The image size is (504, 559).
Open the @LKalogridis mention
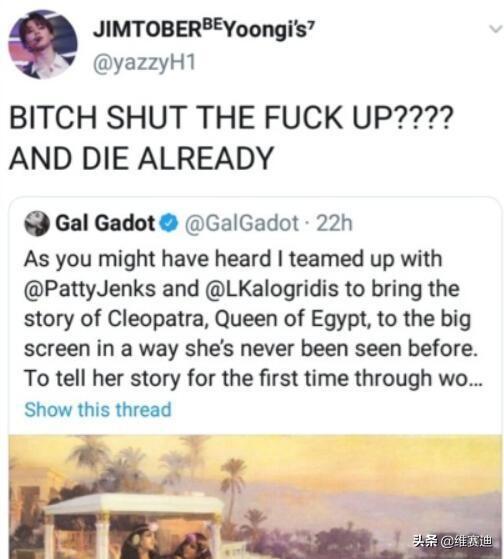coord(272,289)
